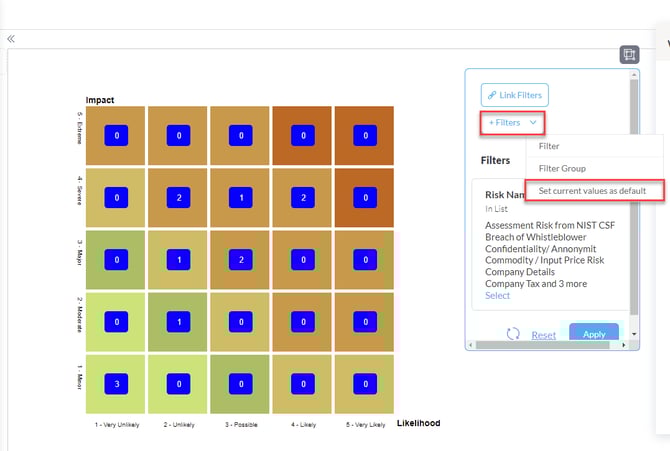Open the + Filters dropdown
The image size is (670, 451).
pos(513,122)
